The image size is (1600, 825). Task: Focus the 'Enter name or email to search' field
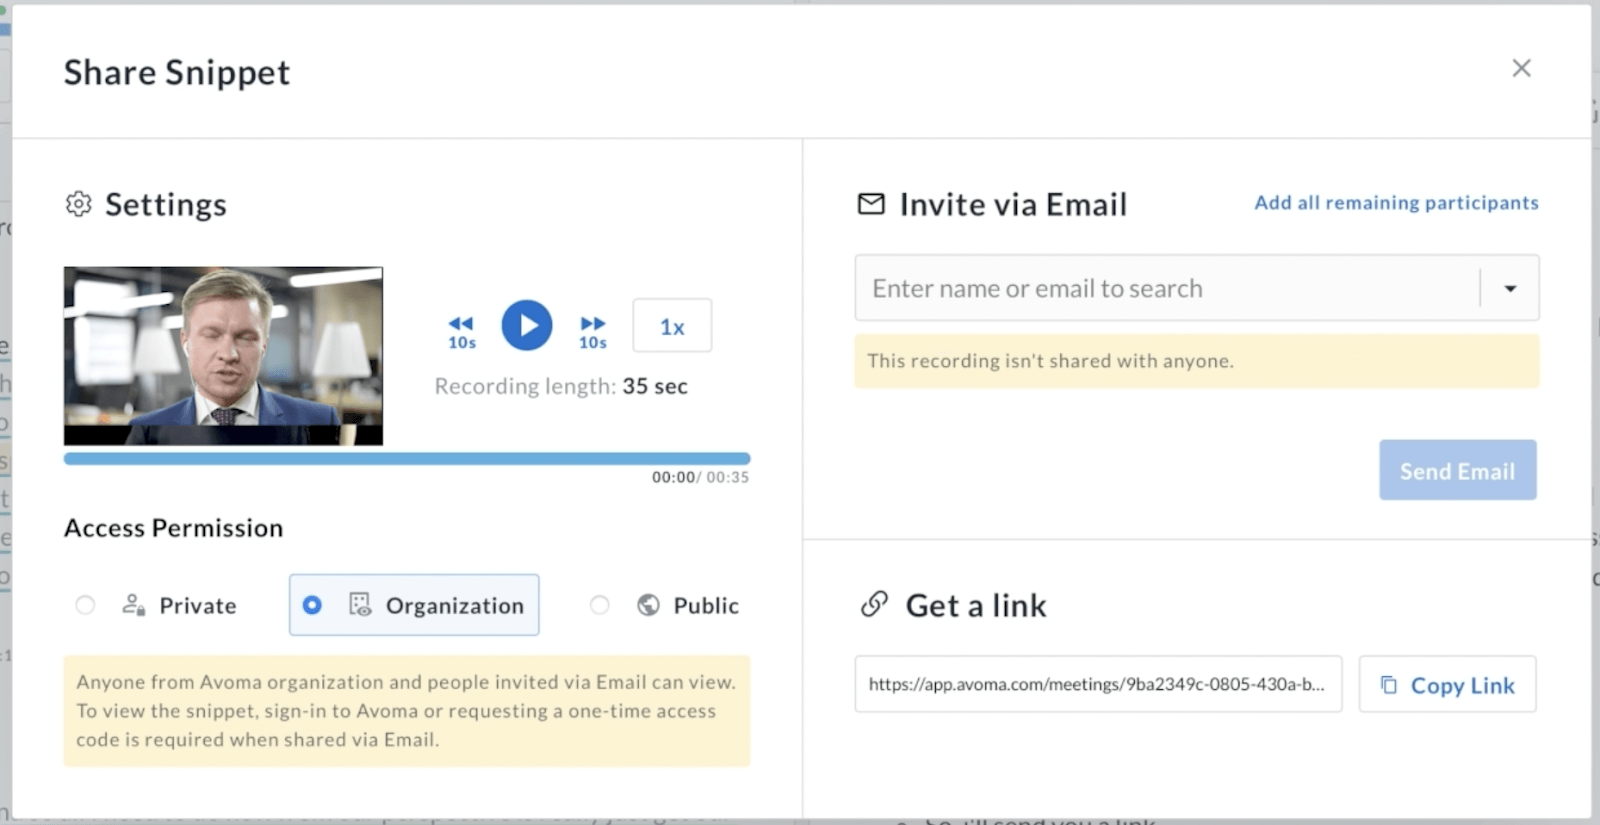coord(1167,288)
